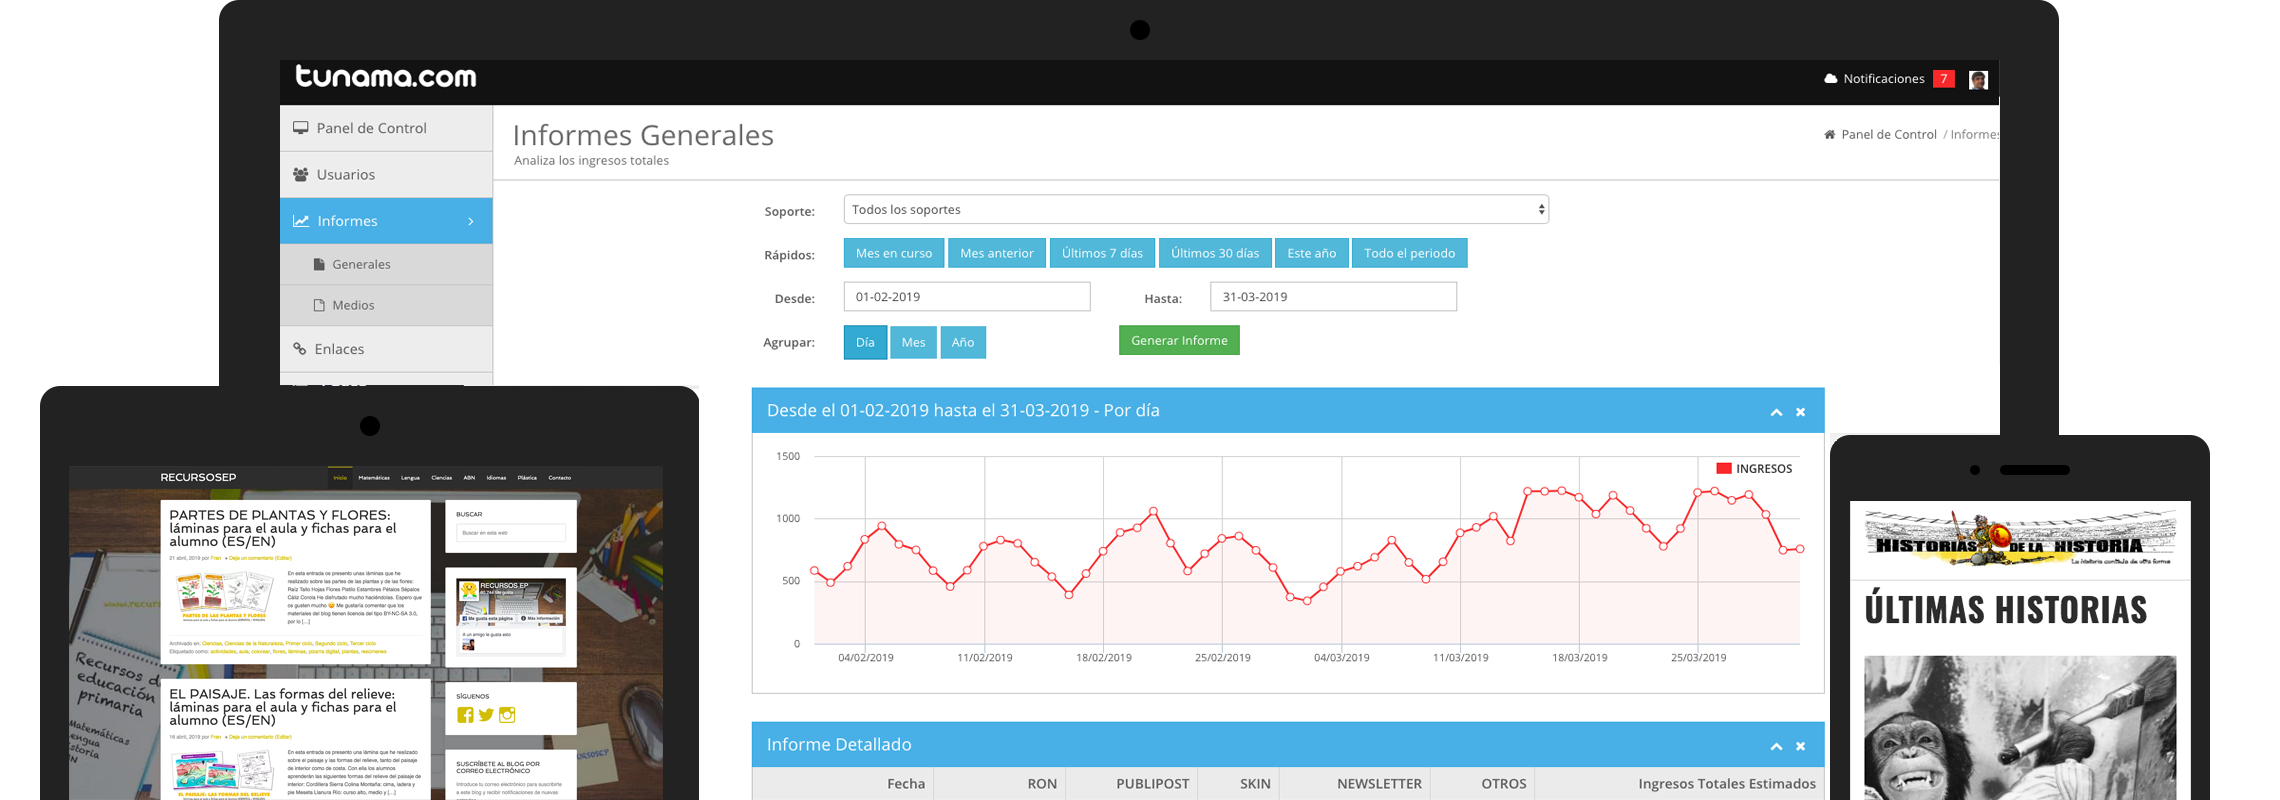Open Idiomas in RecursosEP nav bar

tap(496, 478)
